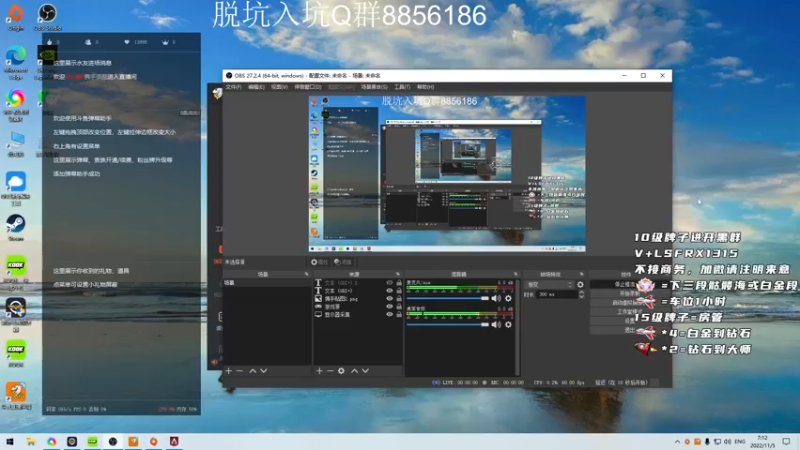The image size is (800, 450).
Task: Add a new scene with the plus button
Action: [229, 371]
